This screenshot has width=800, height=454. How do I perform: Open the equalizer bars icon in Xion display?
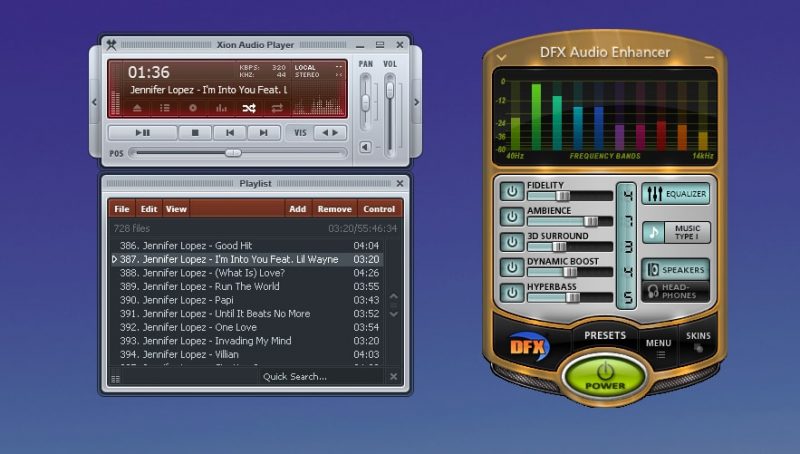(221, 108)
